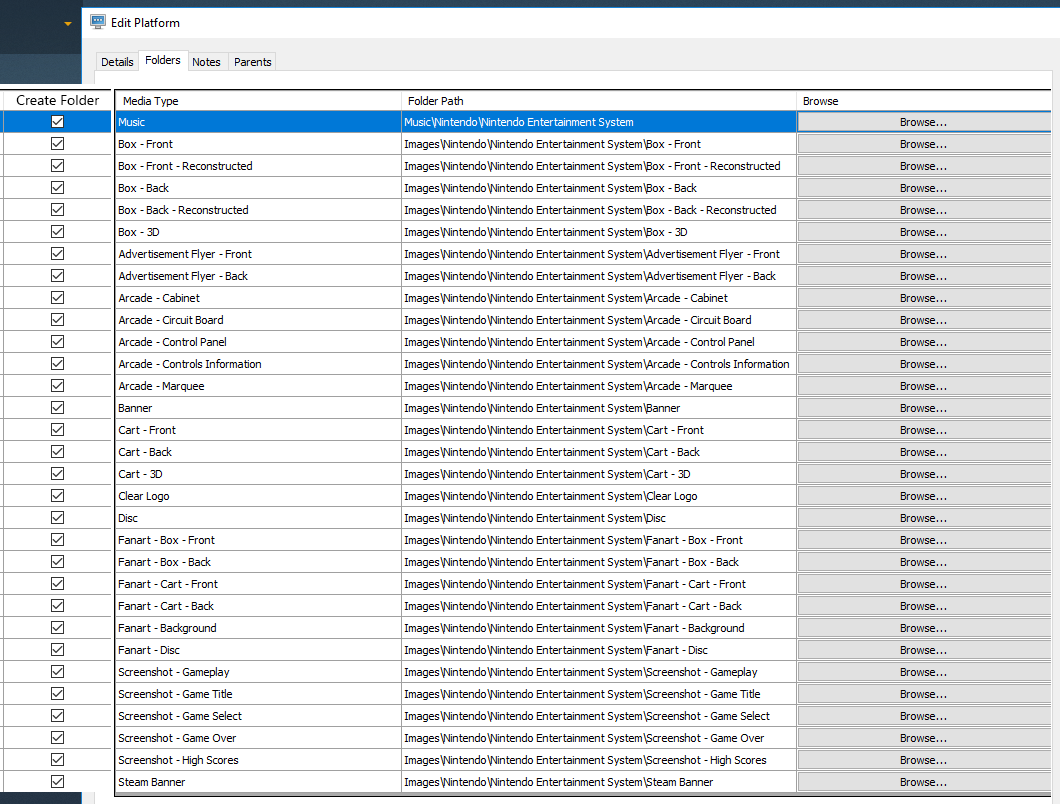Screen dimensions: 1060x804
Task: Toggle Create Folder checkbox for Fanart - Background
Action: tap(57, 628)
